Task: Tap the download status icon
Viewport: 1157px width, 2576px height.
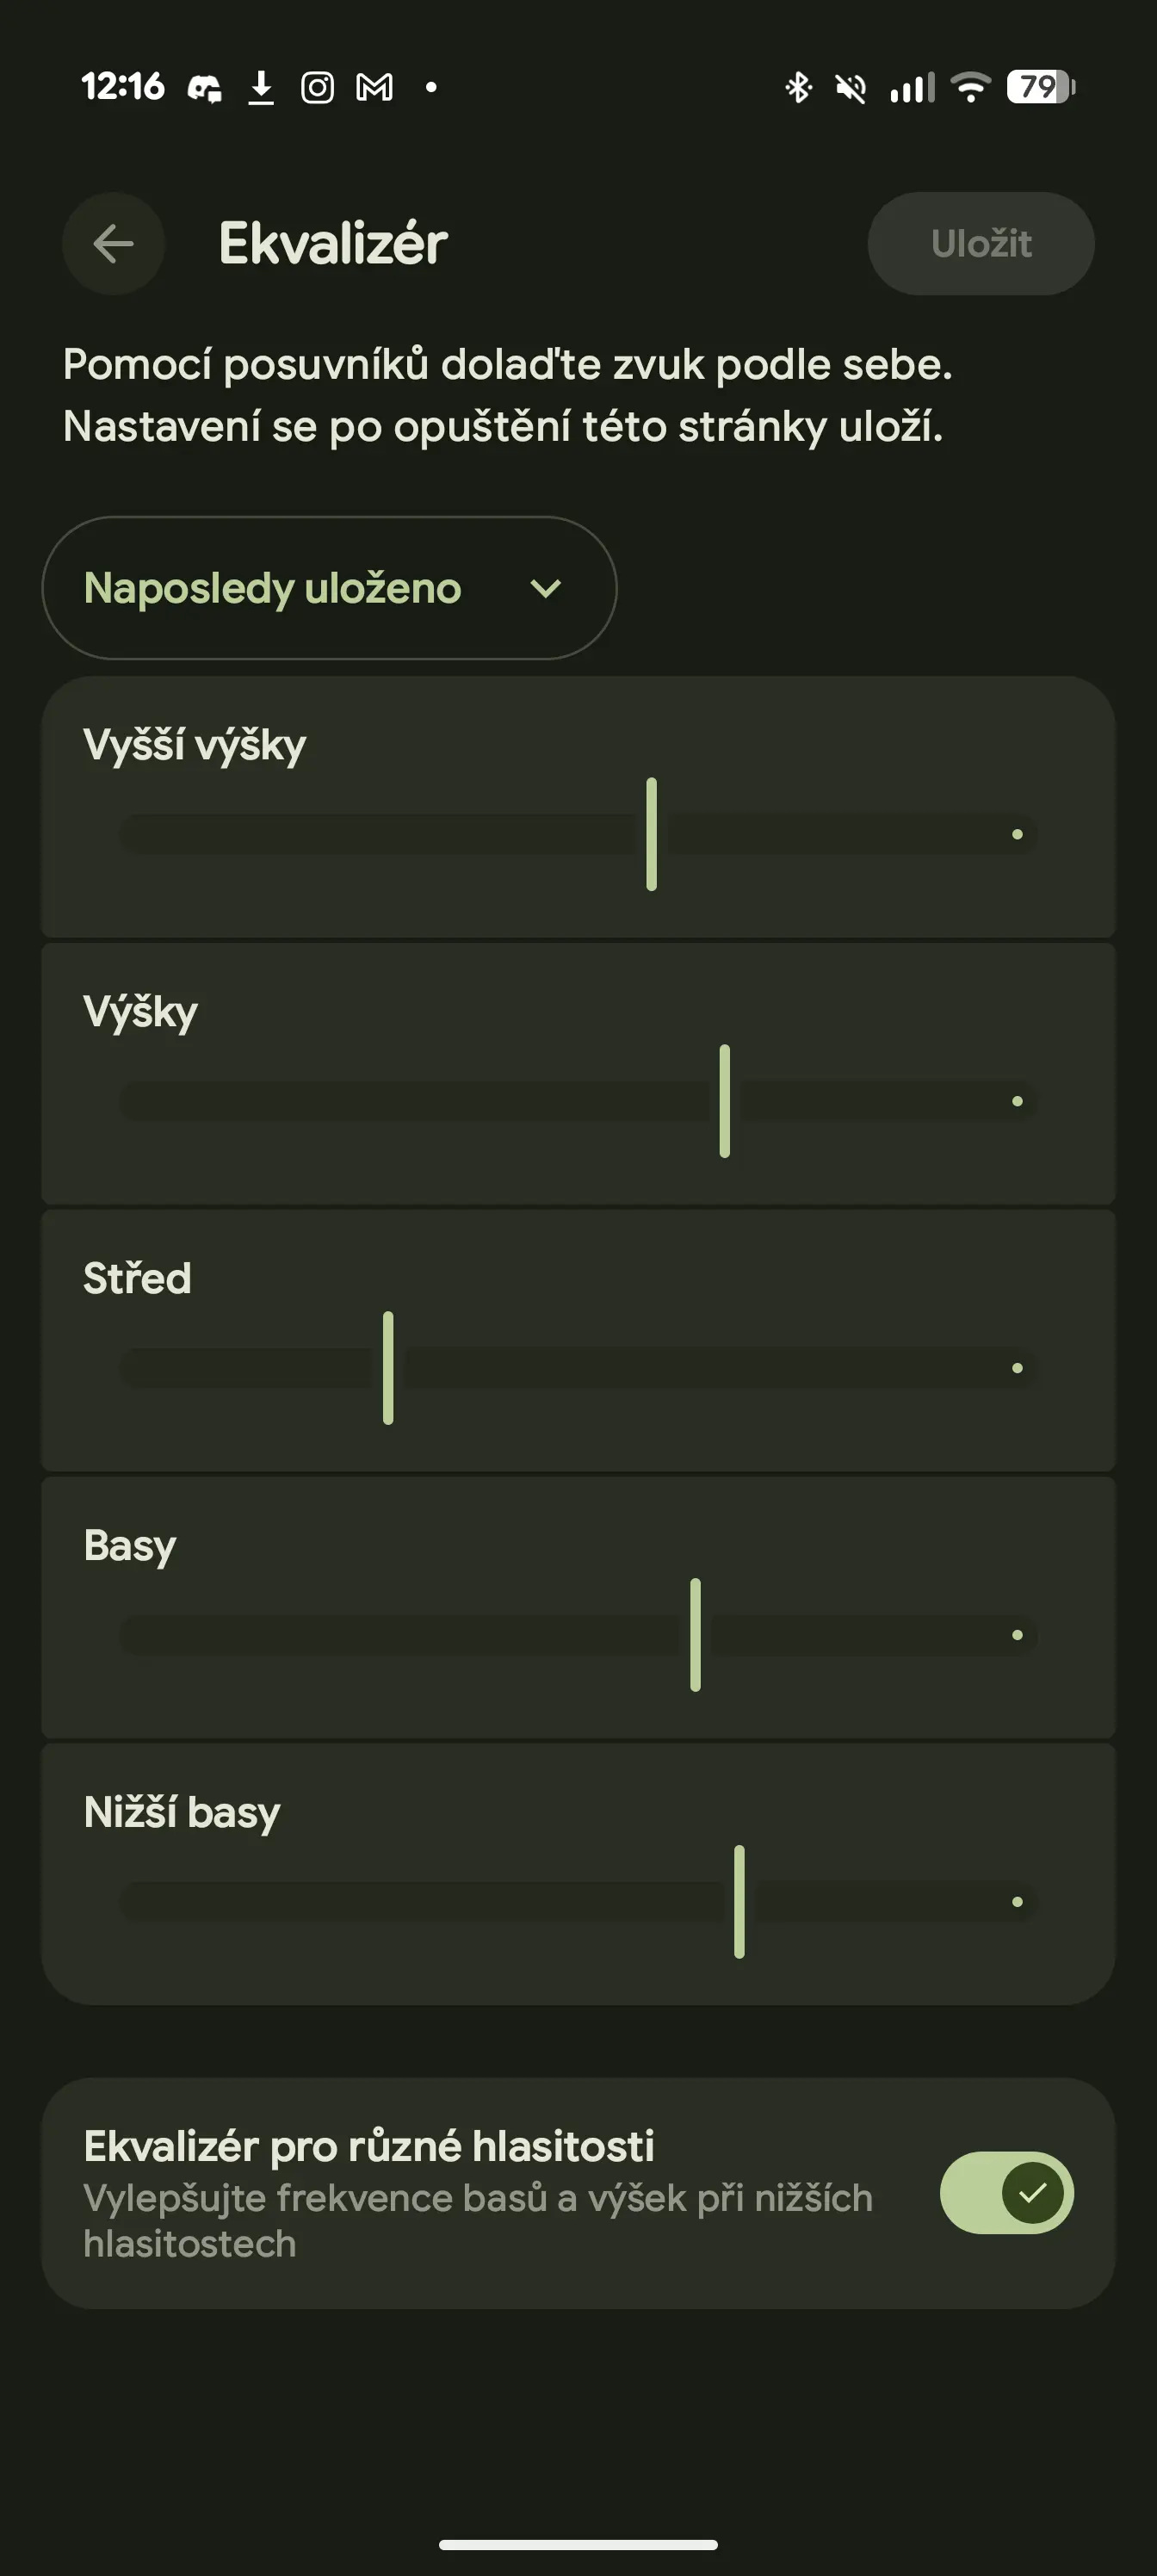Action: point(261,88)
